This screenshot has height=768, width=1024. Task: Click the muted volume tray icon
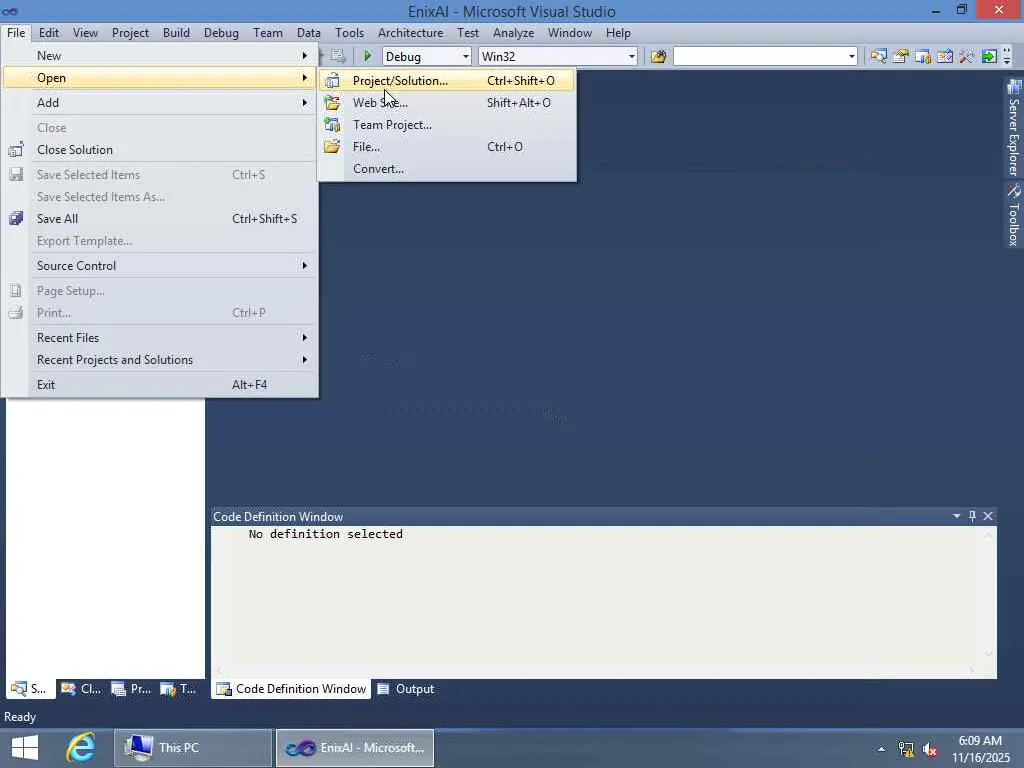(930, 749)
